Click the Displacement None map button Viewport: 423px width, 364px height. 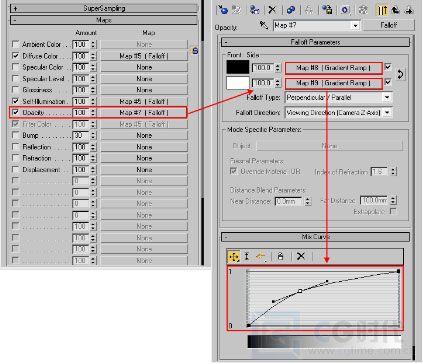tap(144, 170)
